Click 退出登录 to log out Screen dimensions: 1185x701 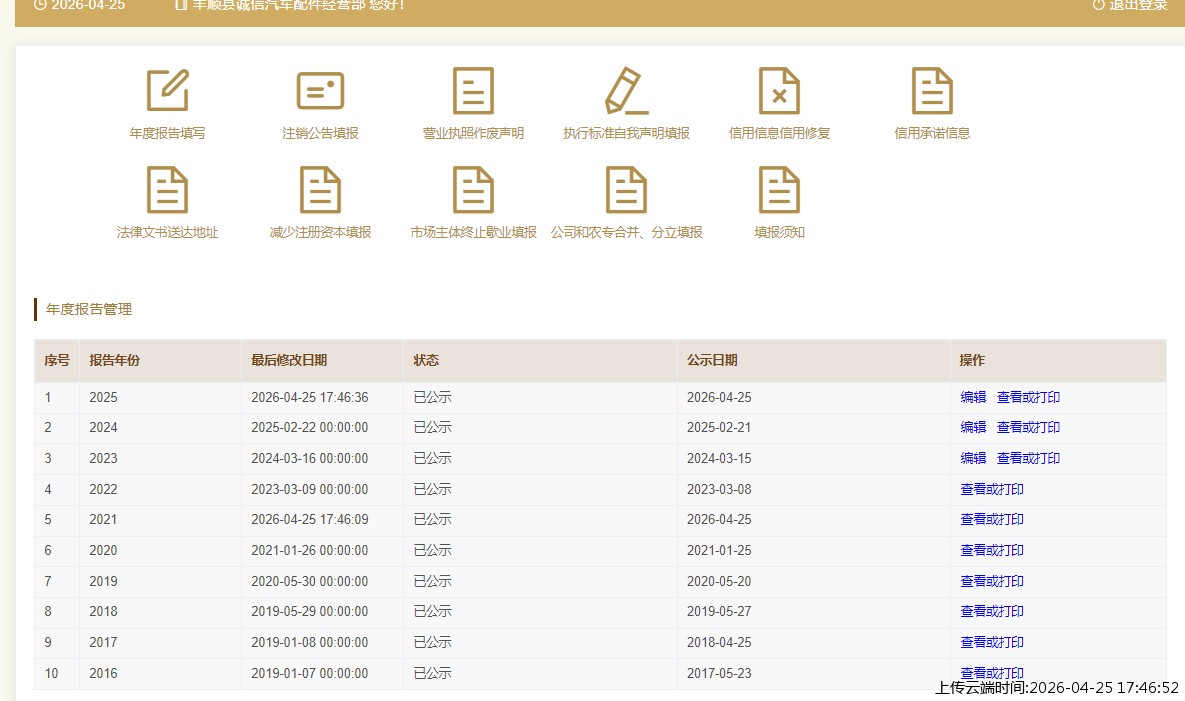tap(1130, 5)
